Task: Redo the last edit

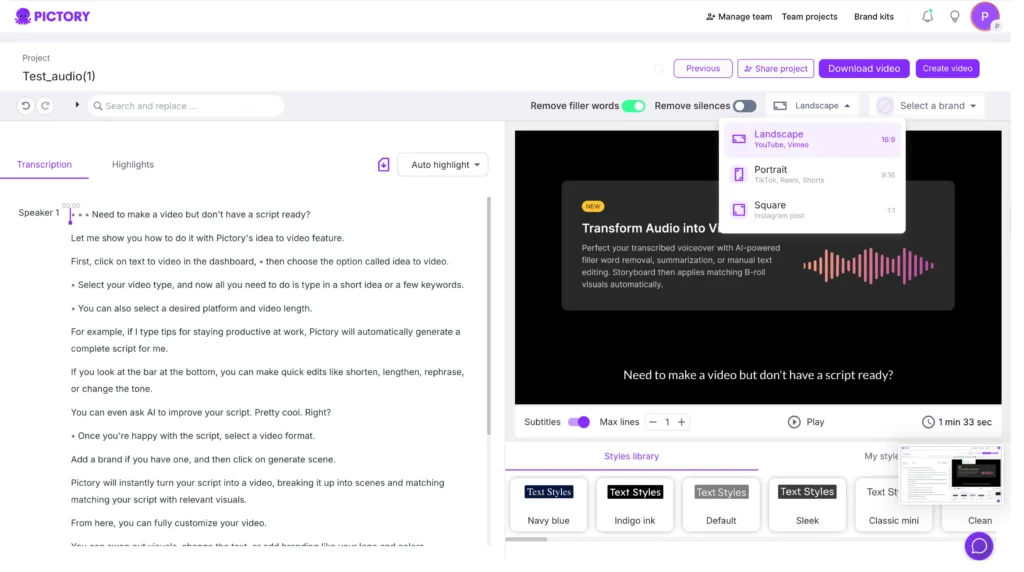Action: (45, 106)
